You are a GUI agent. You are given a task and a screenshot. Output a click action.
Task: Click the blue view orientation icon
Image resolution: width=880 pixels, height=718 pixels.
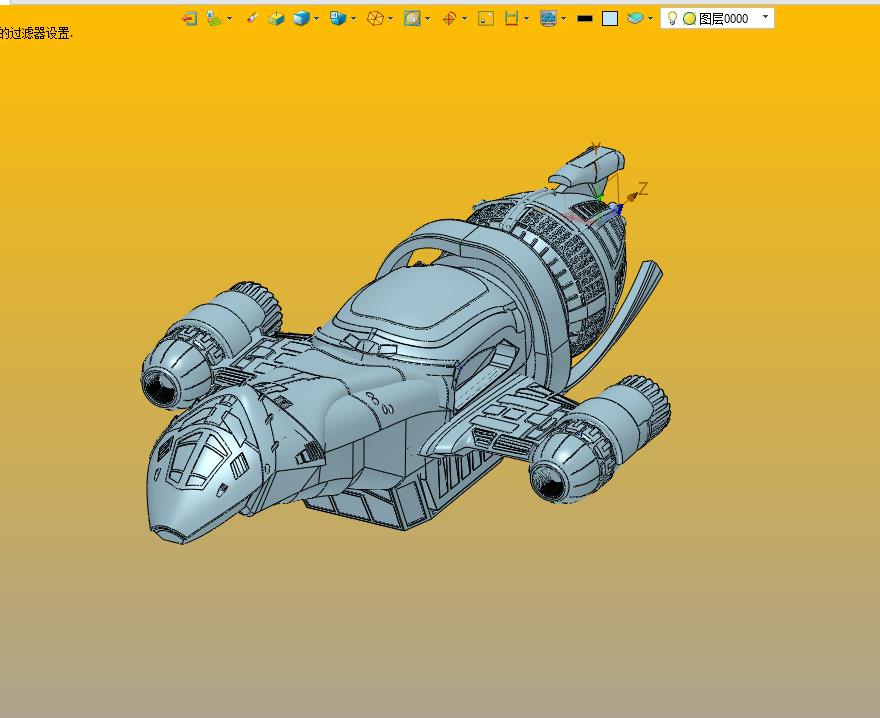click(x=338, y=19)
